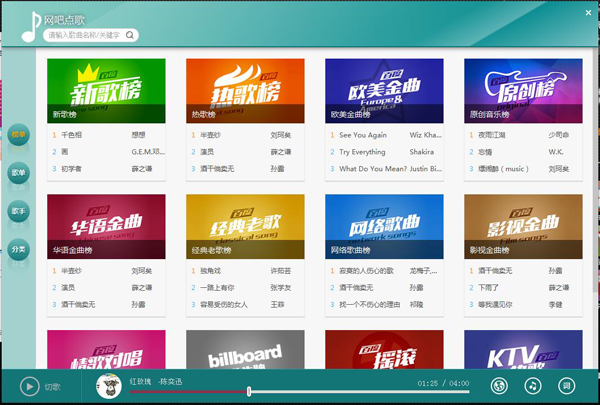
Task: Select song 一路上有你
Action: 217,288
